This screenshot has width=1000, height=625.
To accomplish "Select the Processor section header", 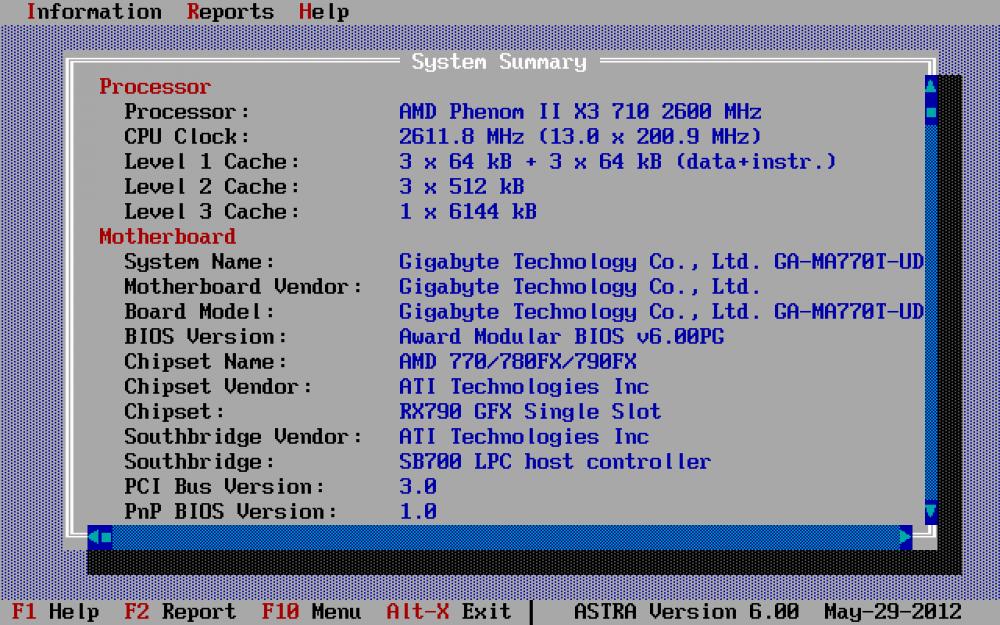I will point(155,87).
